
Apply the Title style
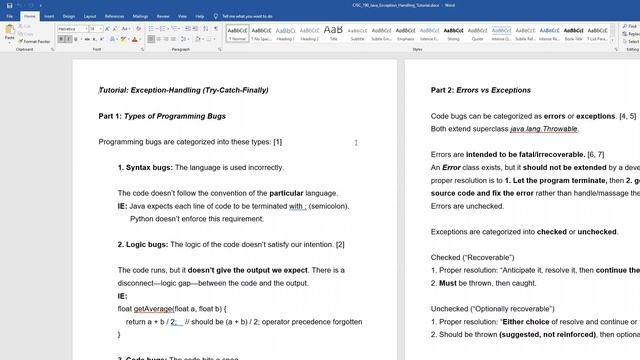click(x=333, y=33)
